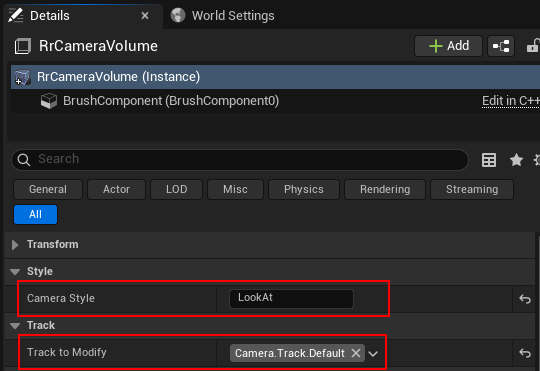The width and height of the screenshot is (540, 371).
Task: Reset Track to Modify to default arrow
Action: pyautogui.click(x=525, y=353)
